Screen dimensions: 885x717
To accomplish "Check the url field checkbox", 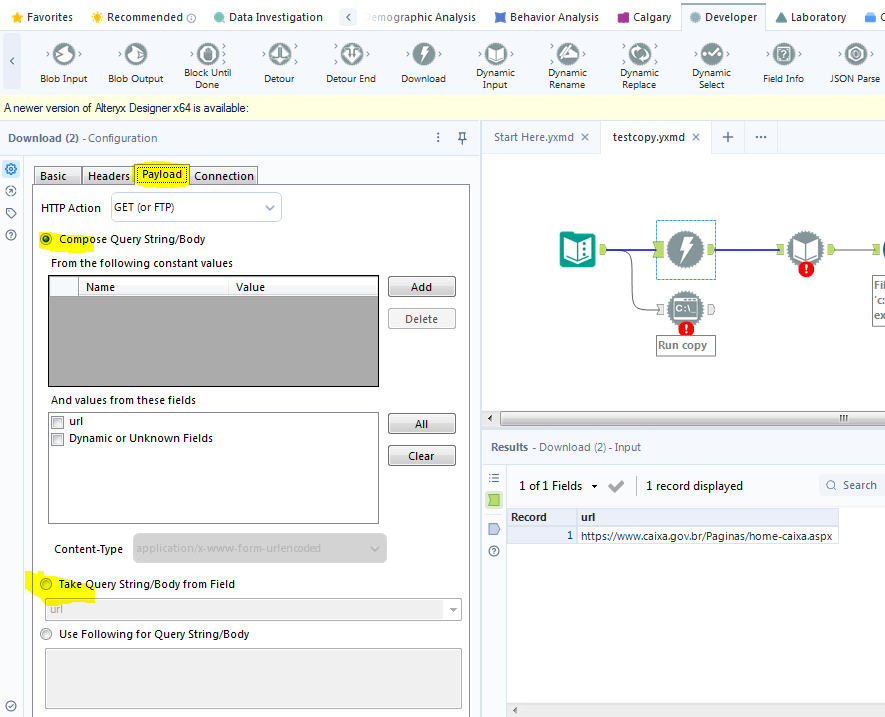I will [x=57, y=421].
